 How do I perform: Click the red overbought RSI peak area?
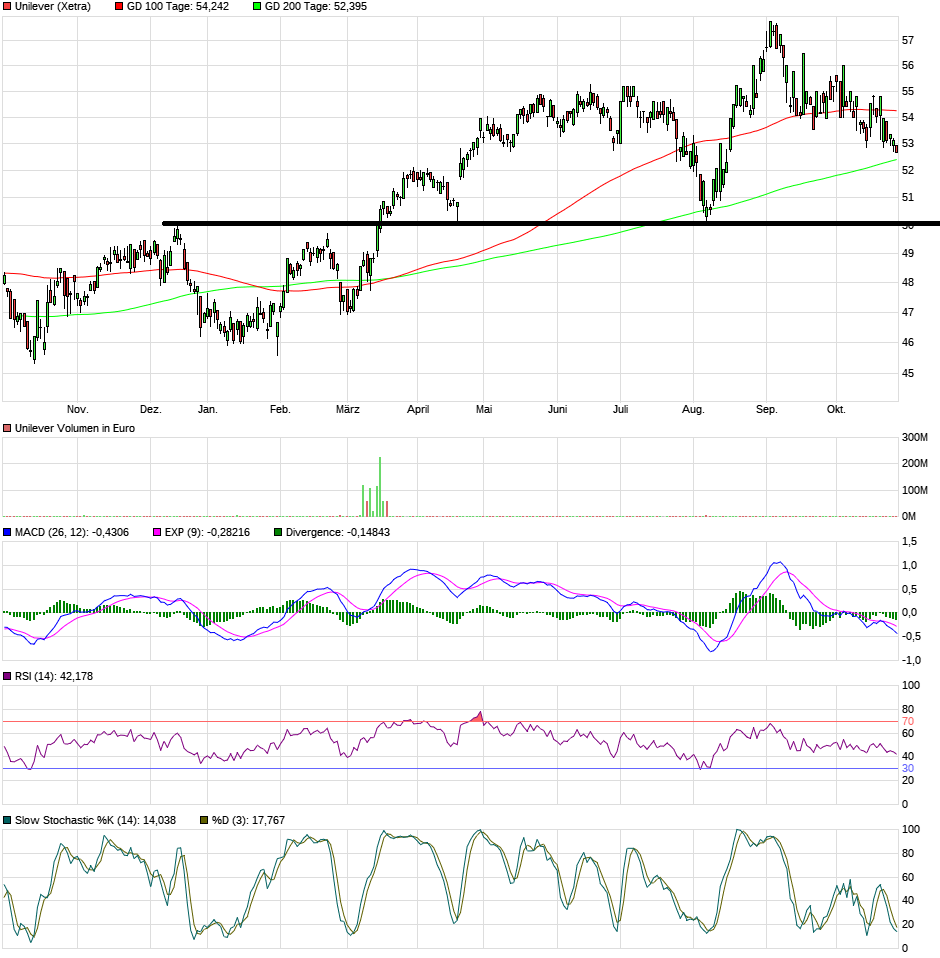click(x=478, y=717)
